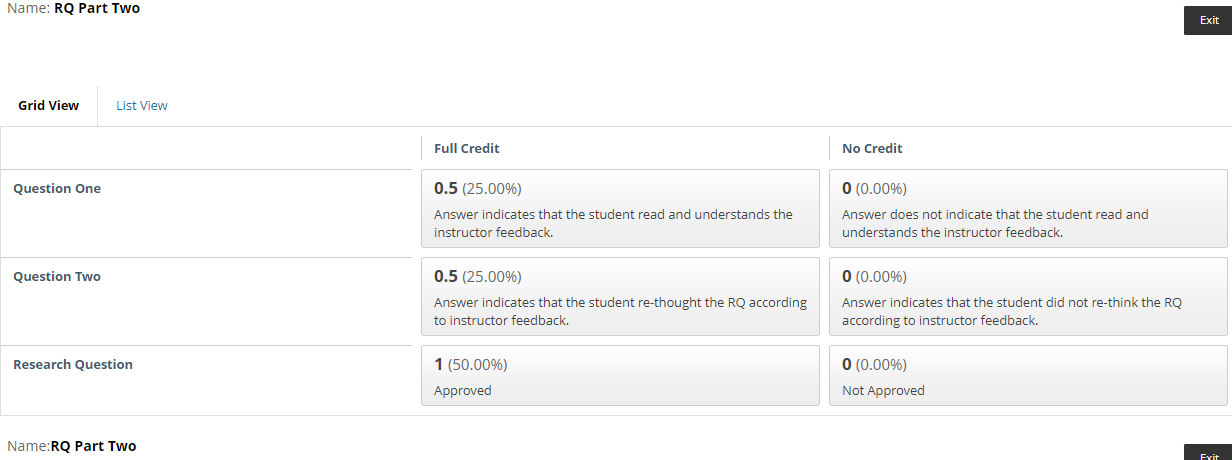Click the Question Two row label
This screenshot has width=1232, height=460.
tap(57, 276)
